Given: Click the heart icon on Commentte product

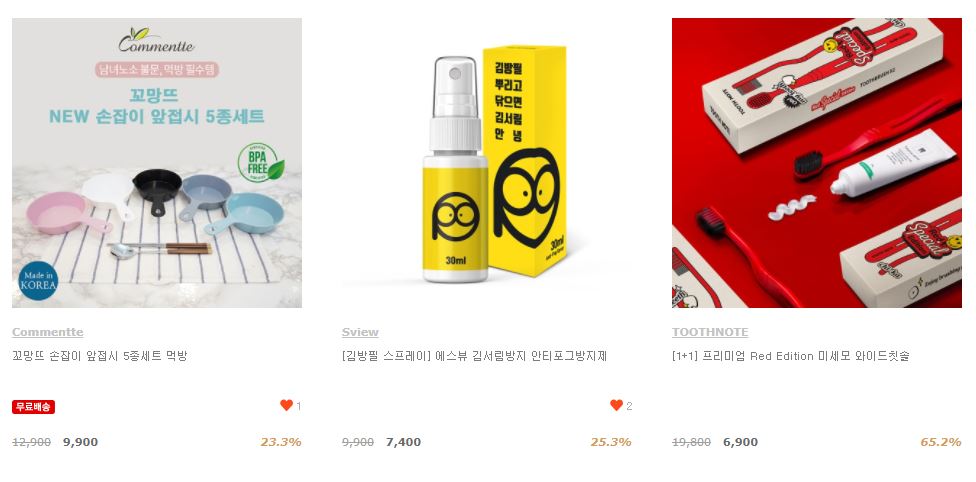Looking at the screenshot, I should (286, 405).
